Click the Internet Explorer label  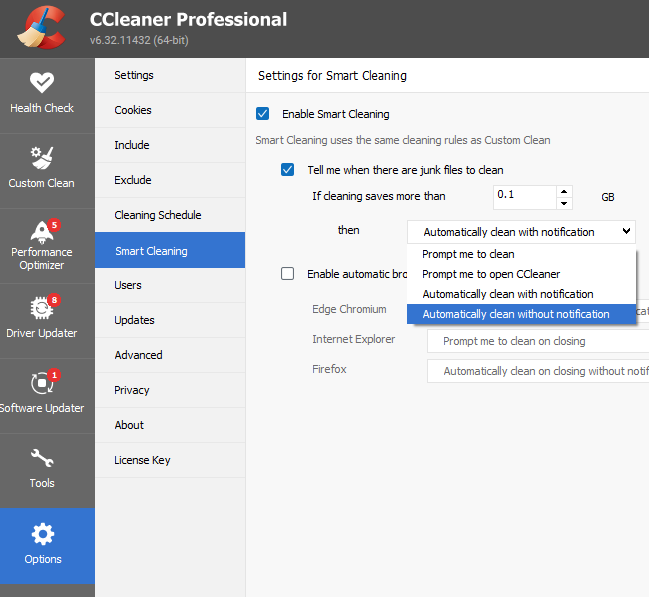[353, 339]
